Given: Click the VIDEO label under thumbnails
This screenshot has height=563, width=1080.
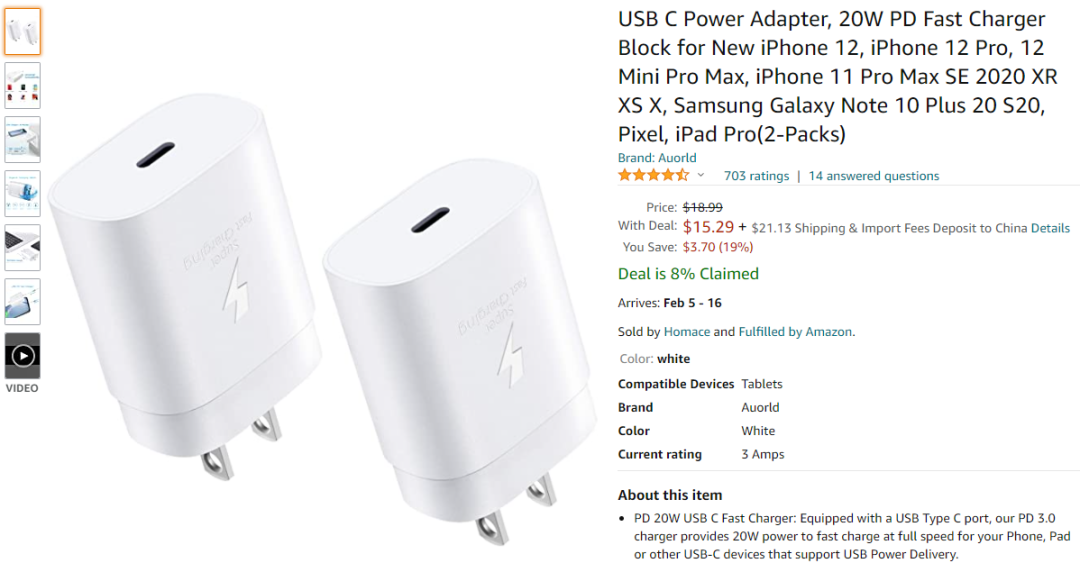Looking at the screenshot, I should (22, 388).
